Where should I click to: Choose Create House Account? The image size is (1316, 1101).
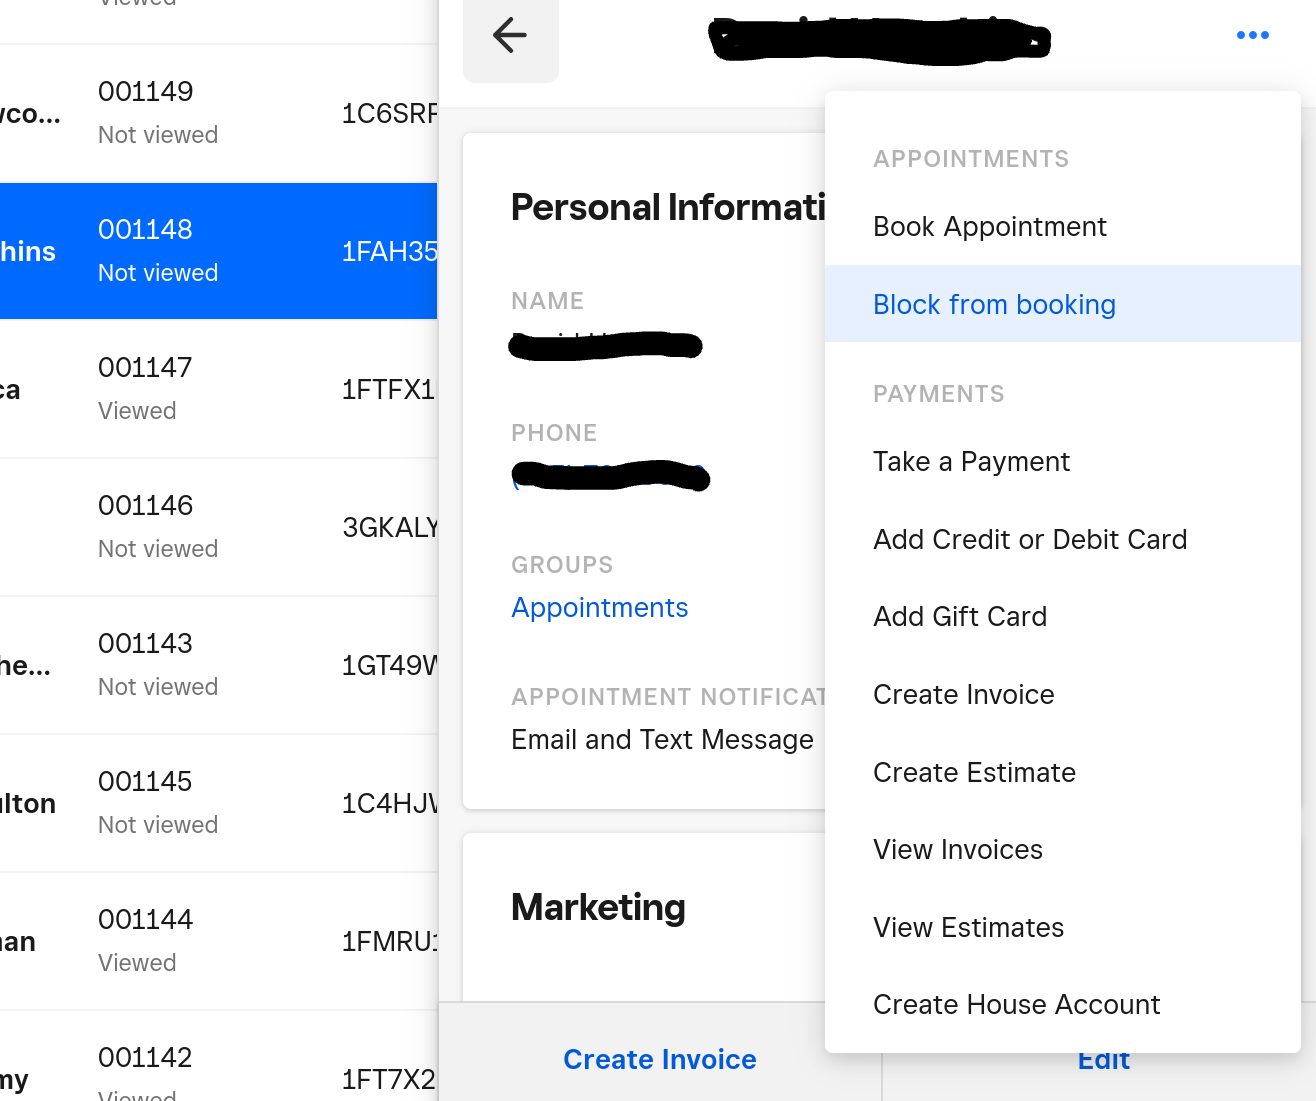(1016, 1004)
